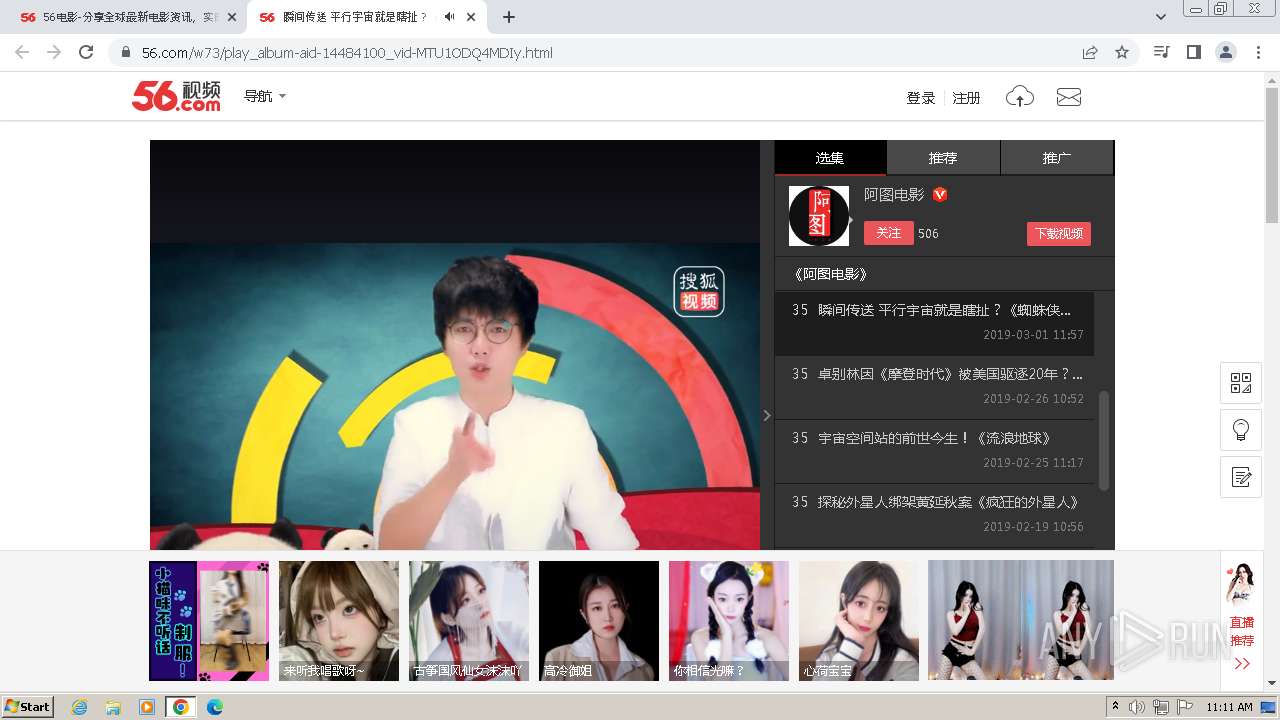Click the video player area
Viewport: 1280px width, 720px height.
click(455, 345)
